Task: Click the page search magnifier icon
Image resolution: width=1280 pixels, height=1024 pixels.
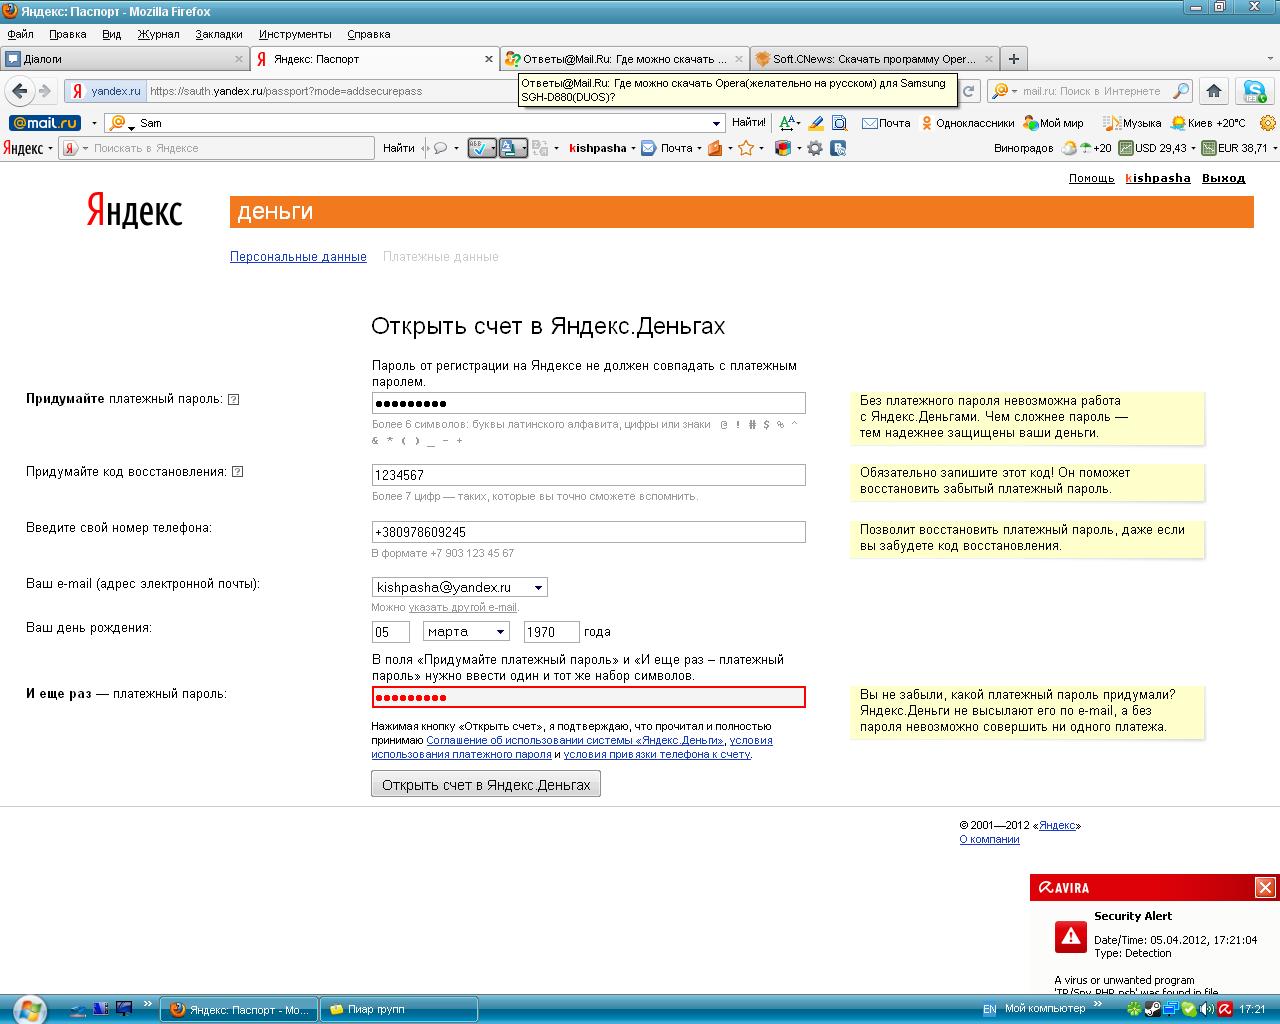Action: [840, 123]
